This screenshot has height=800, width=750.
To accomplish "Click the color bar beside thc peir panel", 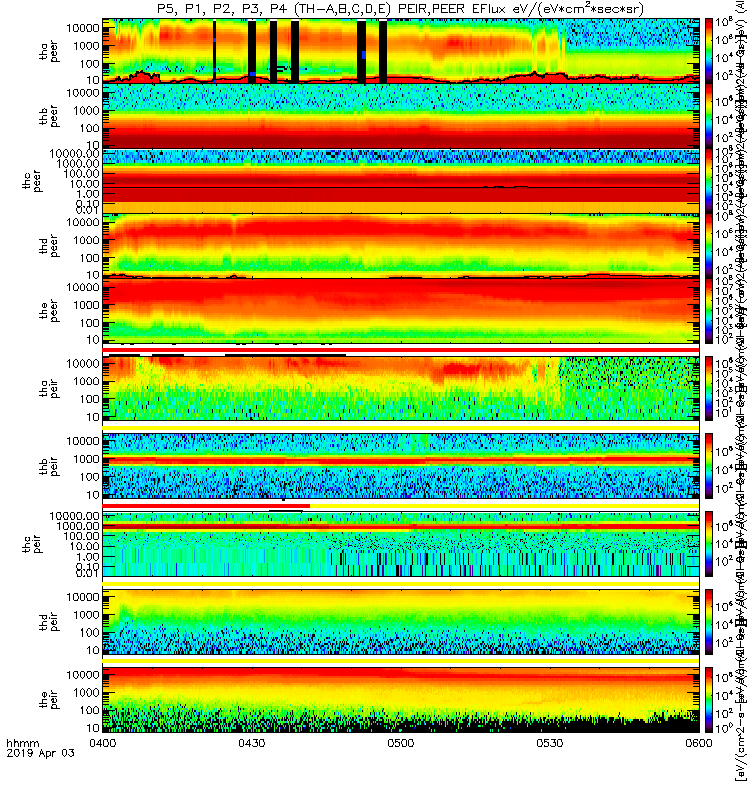I will coord(709,544).
